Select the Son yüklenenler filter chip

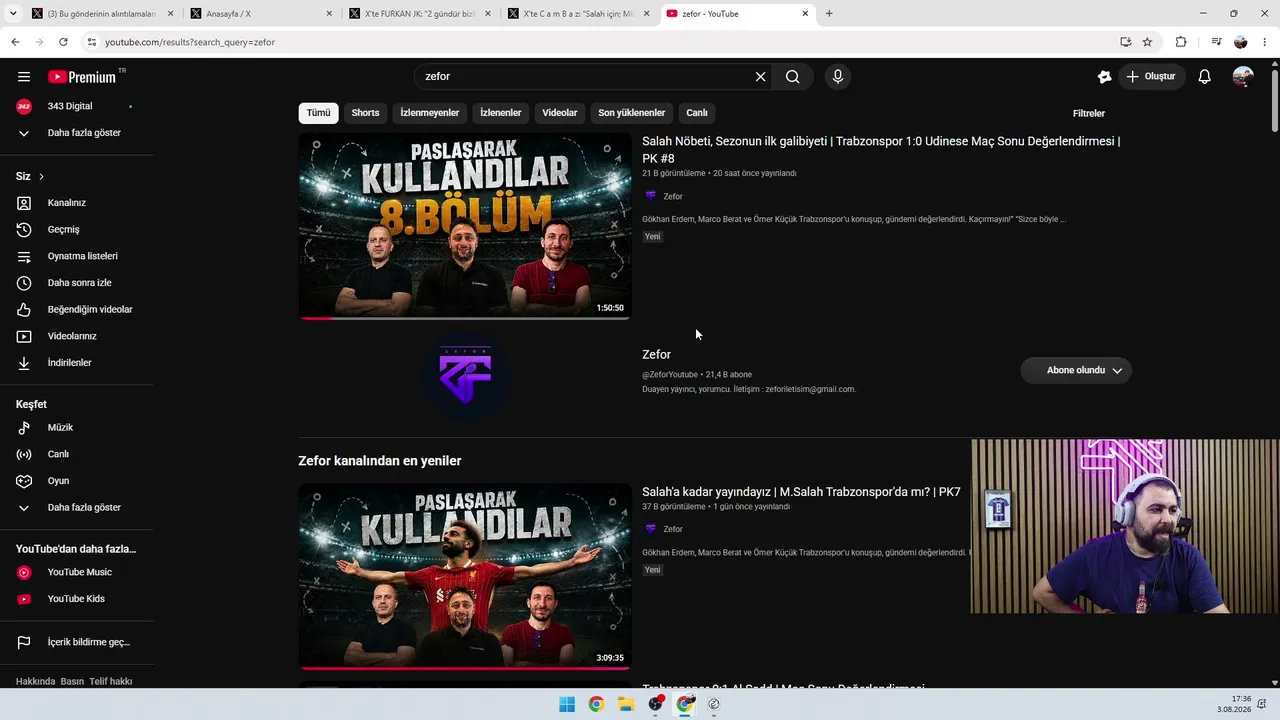point(632,113)
